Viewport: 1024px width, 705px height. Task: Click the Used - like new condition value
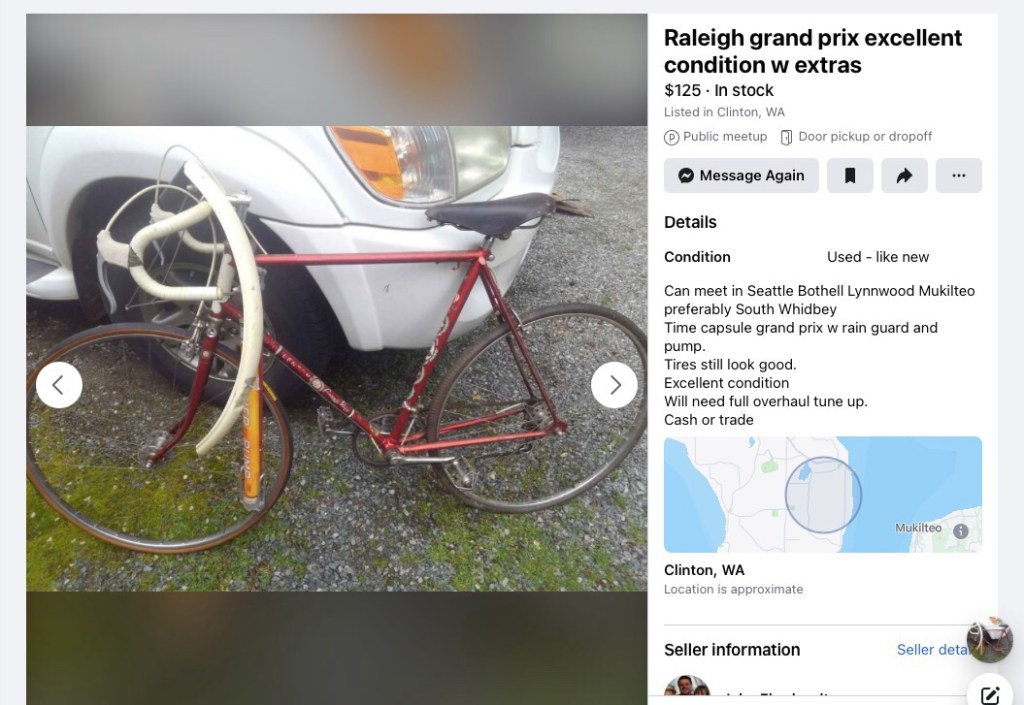coord(878,257)
